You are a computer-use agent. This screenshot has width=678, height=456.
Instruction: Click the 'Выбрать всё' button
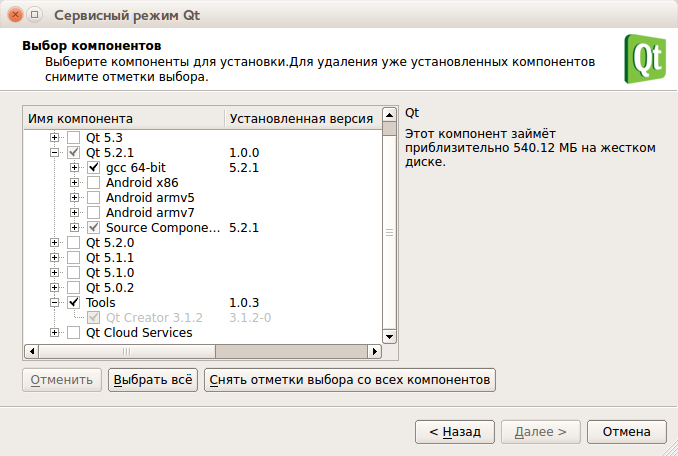pos(153,380)
